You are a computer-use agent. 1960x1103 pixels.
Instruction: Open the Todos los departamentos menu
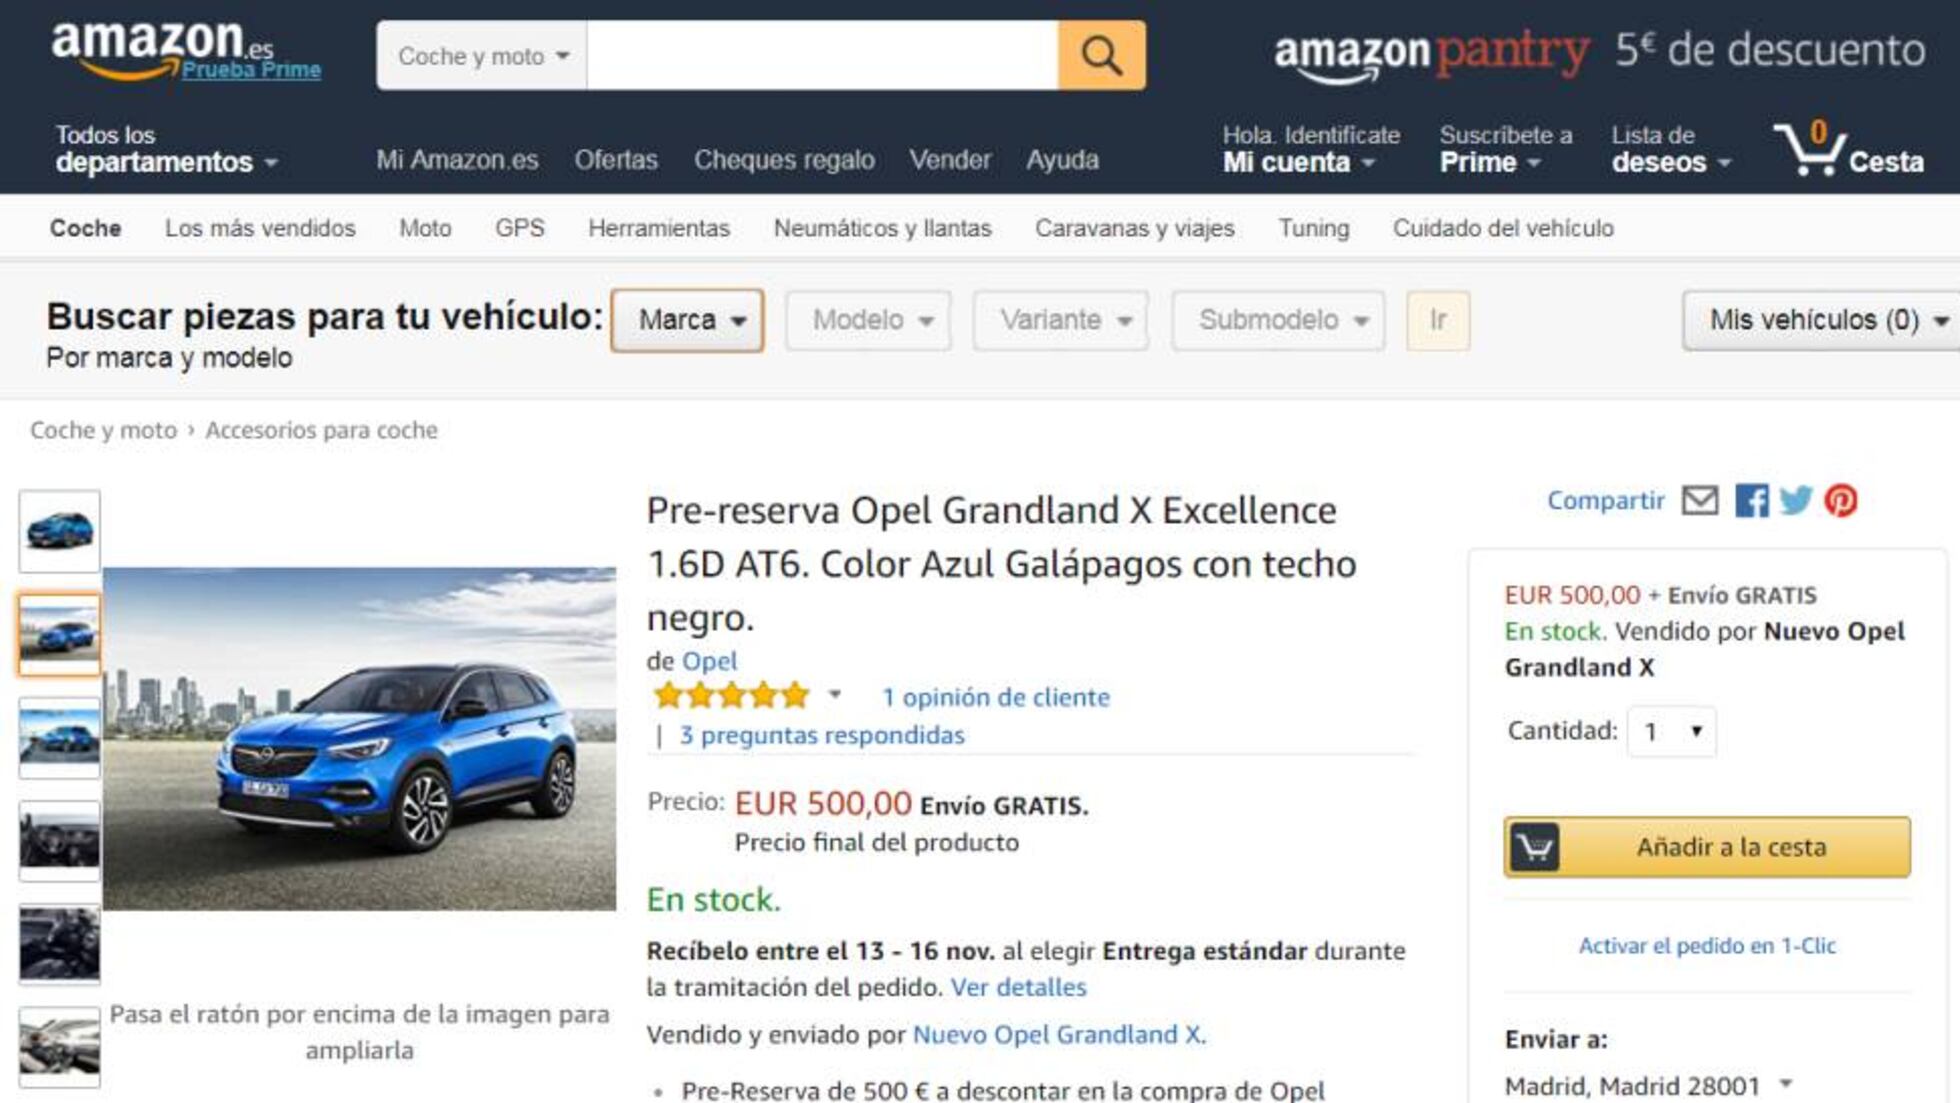[x=166, y=149]
